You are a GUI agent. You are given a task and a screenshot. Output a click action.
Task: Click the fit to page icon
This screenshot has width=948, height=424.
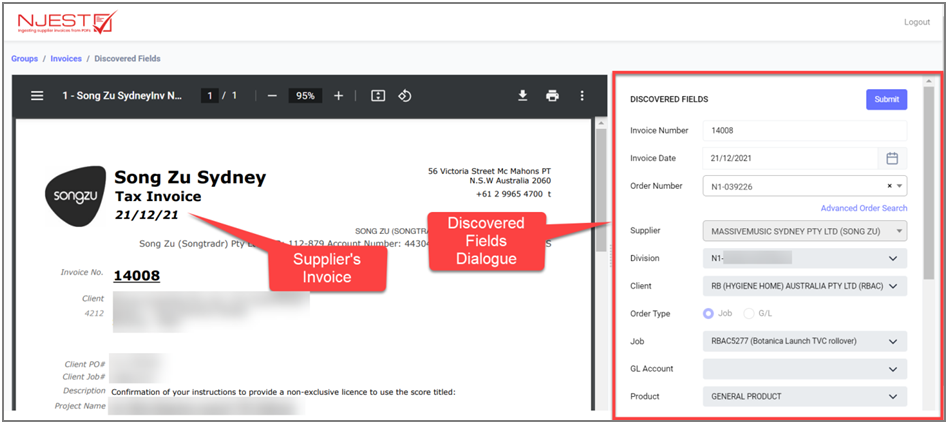(x=378, y=96)
